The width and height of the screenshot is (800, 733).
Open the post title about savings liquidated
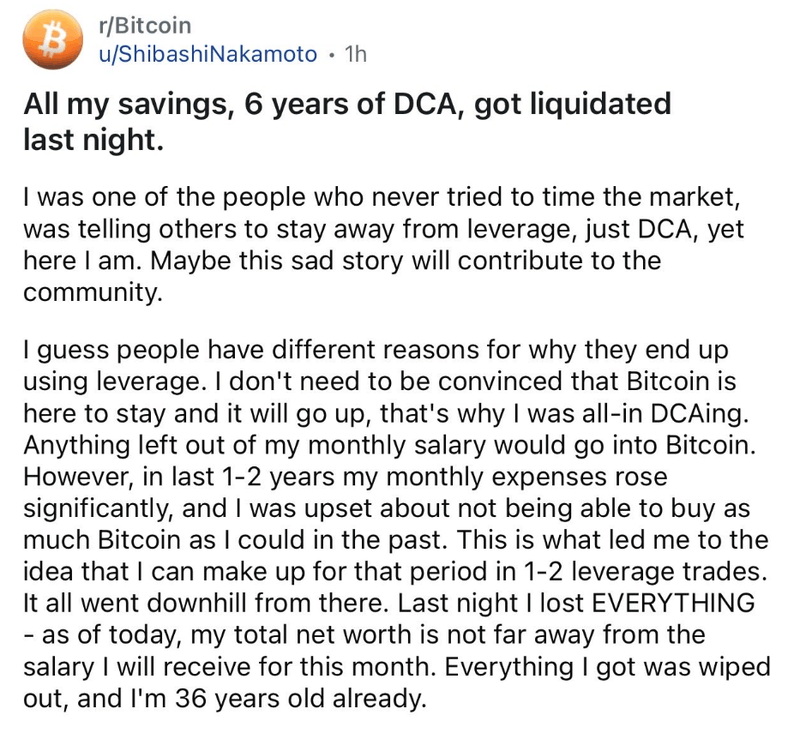tap(347, 121)
